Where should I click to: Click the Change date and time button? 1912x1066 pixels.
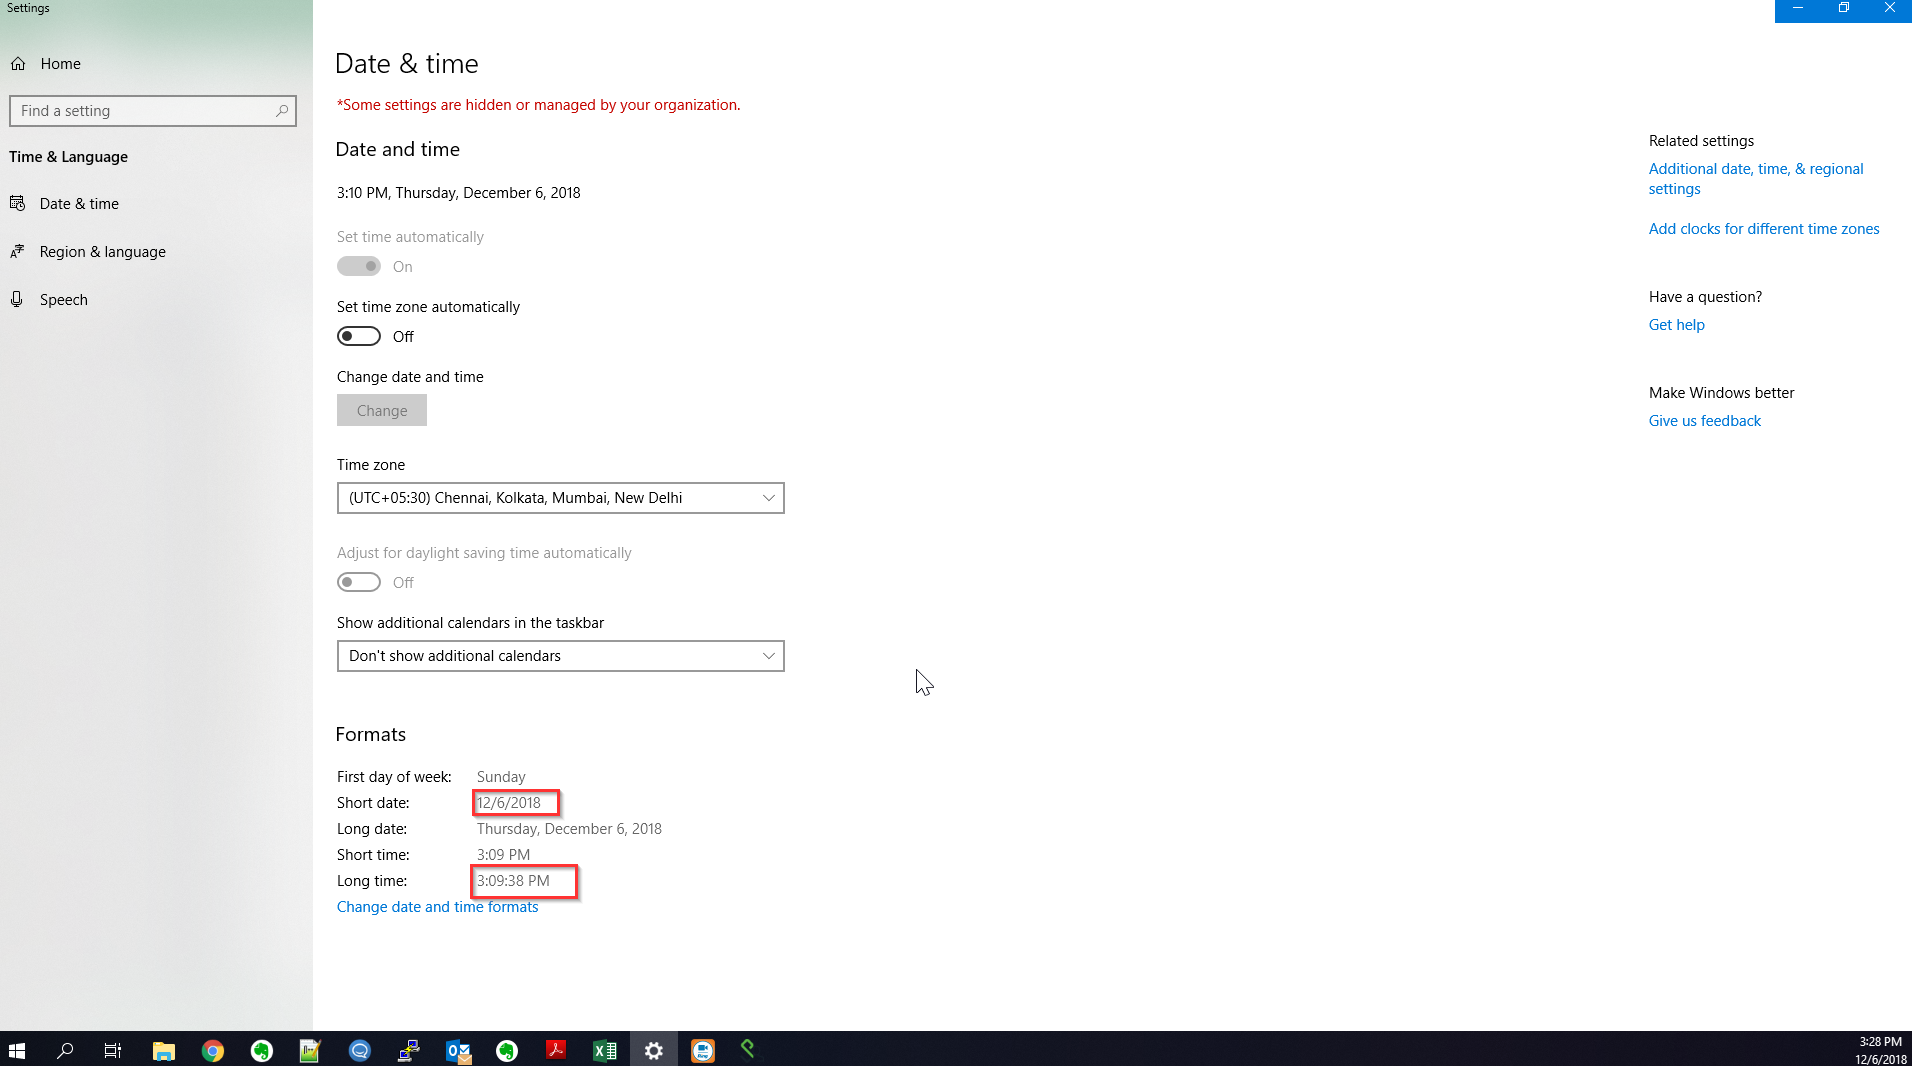[382, 411]
